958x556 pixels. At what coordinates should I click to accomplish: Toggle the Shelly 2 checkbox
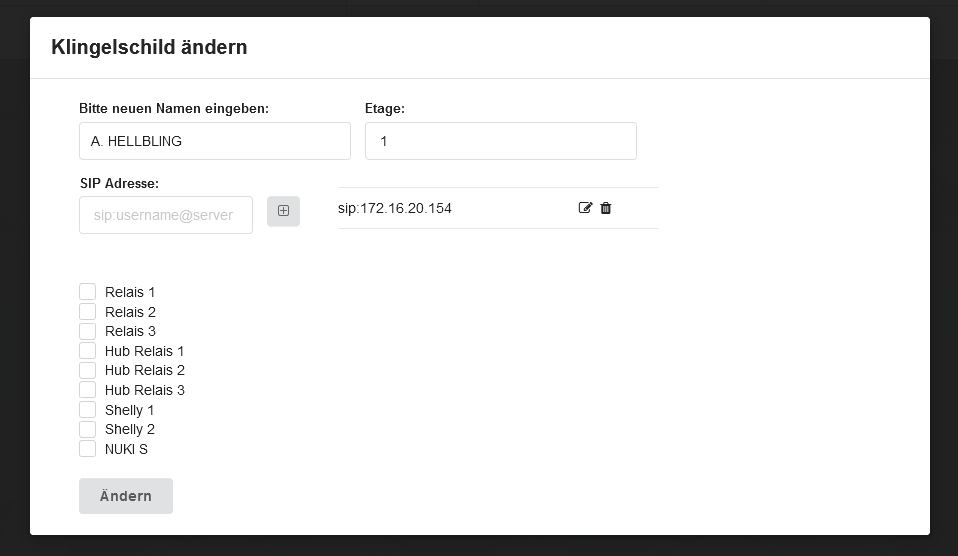[87, 429]
